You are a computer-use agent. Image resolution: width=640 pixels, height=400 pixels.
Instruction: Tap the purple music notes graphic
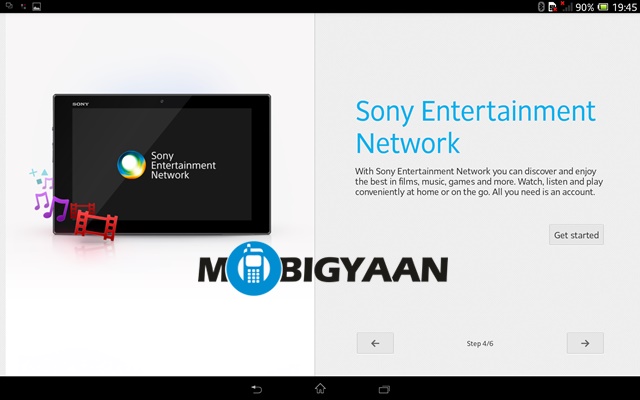click(x=50, y=202)
